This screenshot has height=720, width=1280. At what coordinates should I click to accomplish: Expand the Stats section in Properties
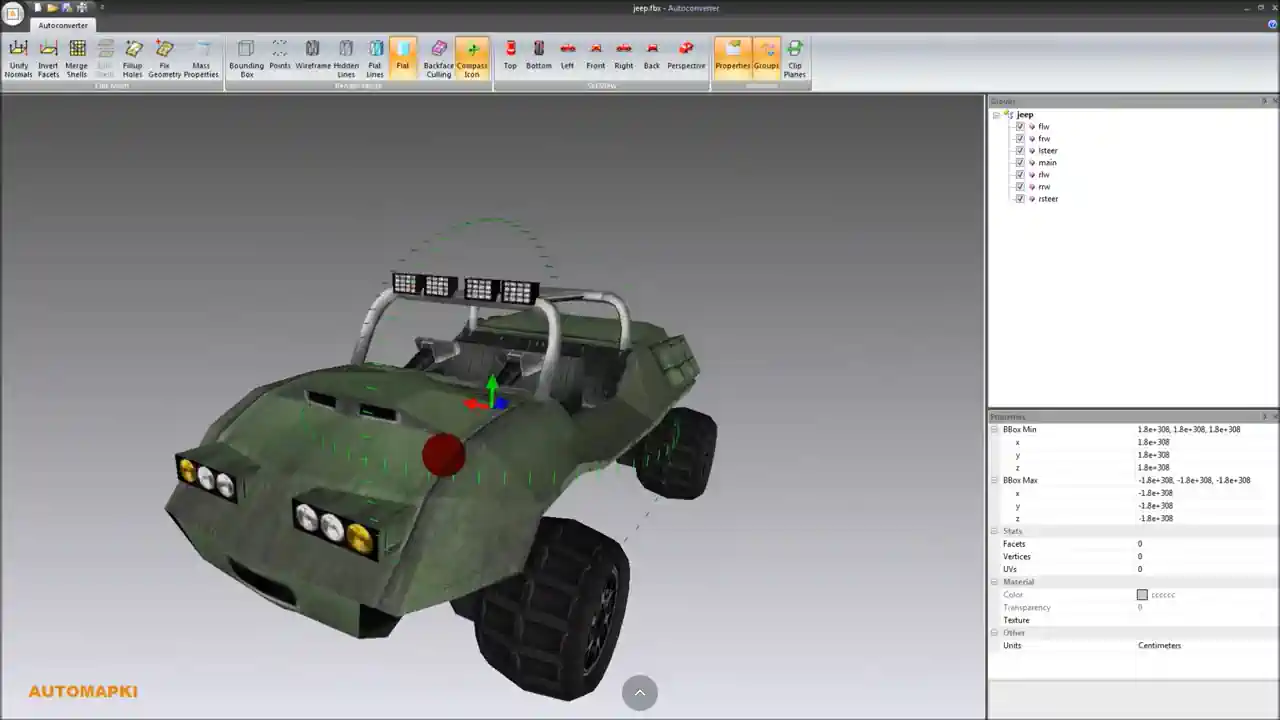click(994, 531)
